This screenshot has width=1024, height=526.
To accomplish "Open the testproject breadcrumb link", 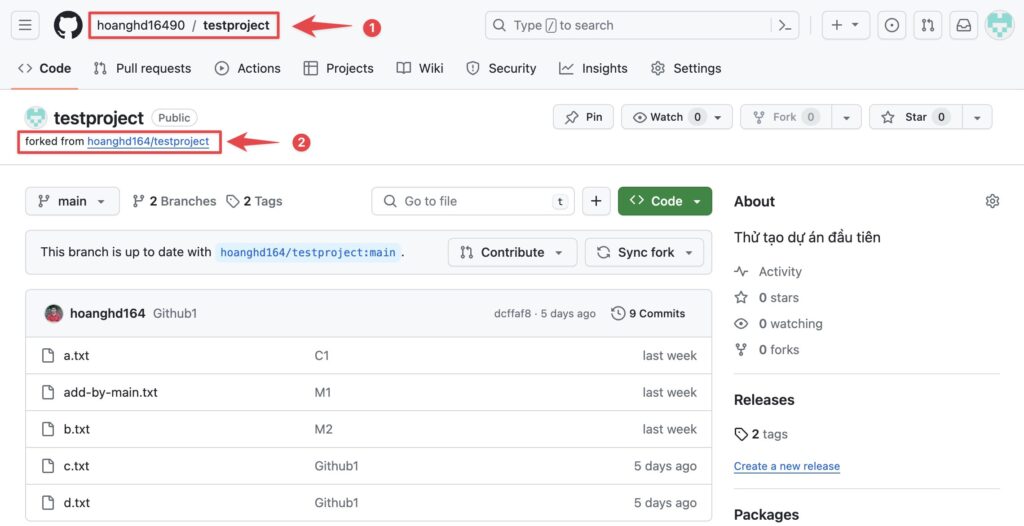I will click(236, 25).
